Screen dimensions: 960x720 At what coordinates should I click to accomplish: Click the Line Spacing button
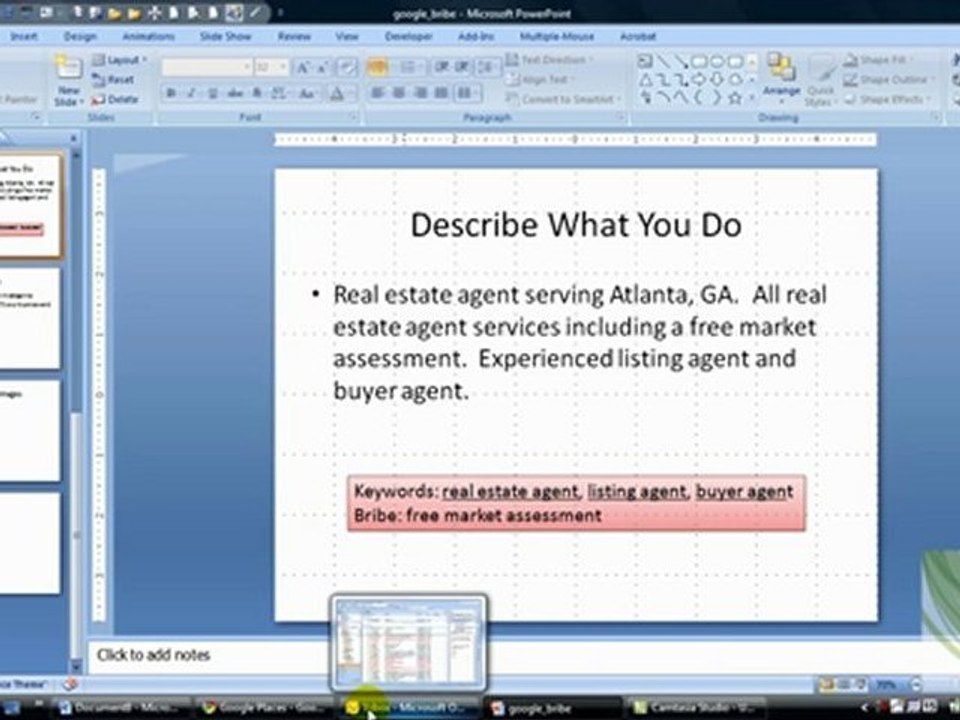pos(487,67)
